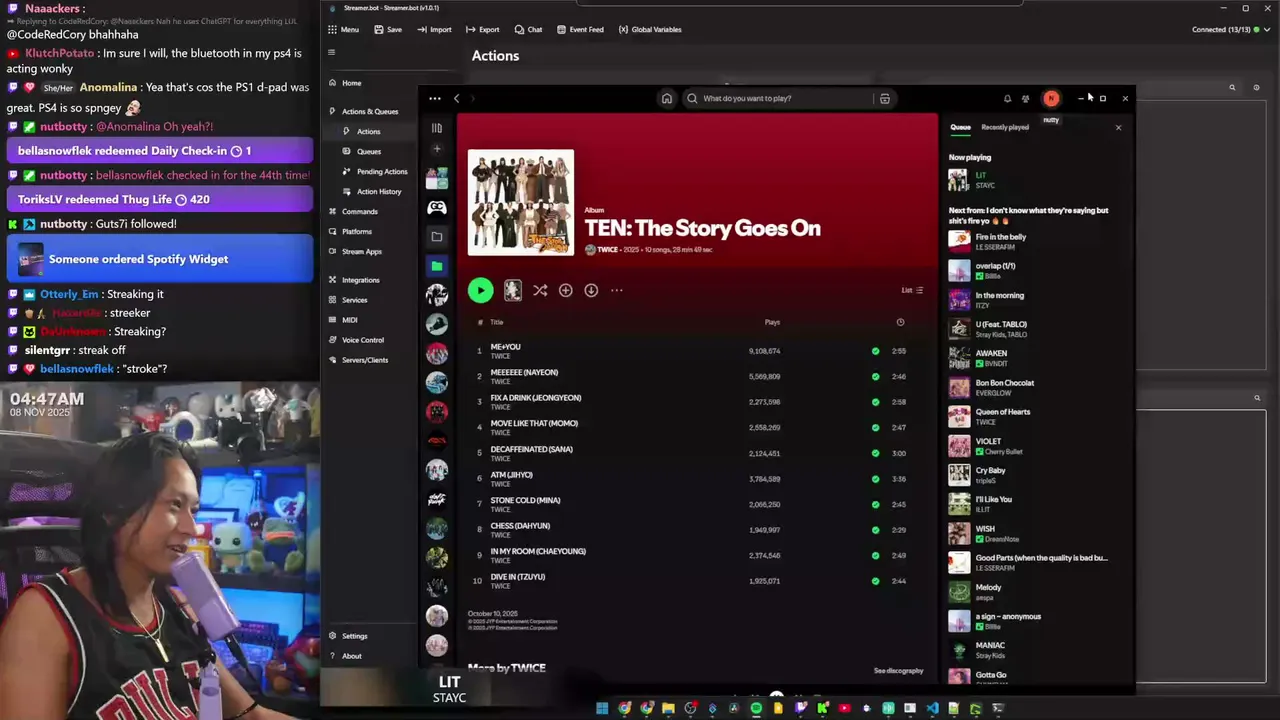Viewport: 1280px width, 720px height.
Task: Click Import in Streamer.bot toolbar
Action: pos(434,30)
